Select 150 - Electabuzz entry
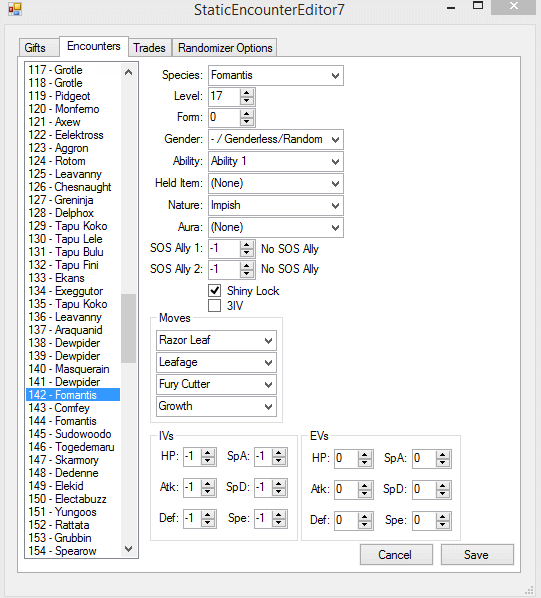 [73, 499]
